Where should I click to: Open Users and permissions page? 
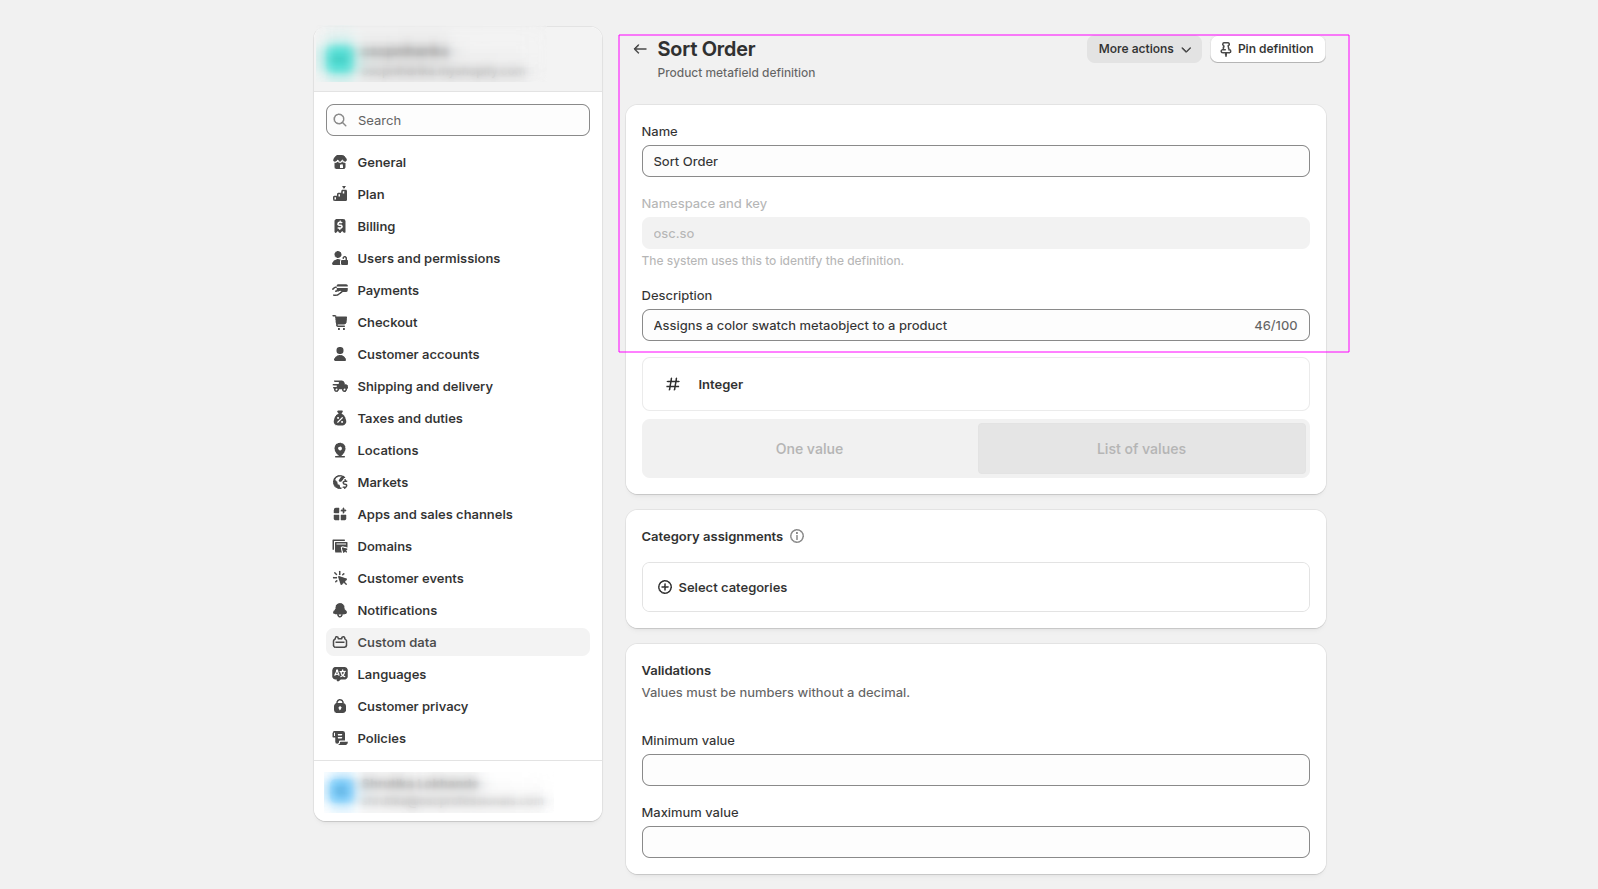(x=428, y=258)
